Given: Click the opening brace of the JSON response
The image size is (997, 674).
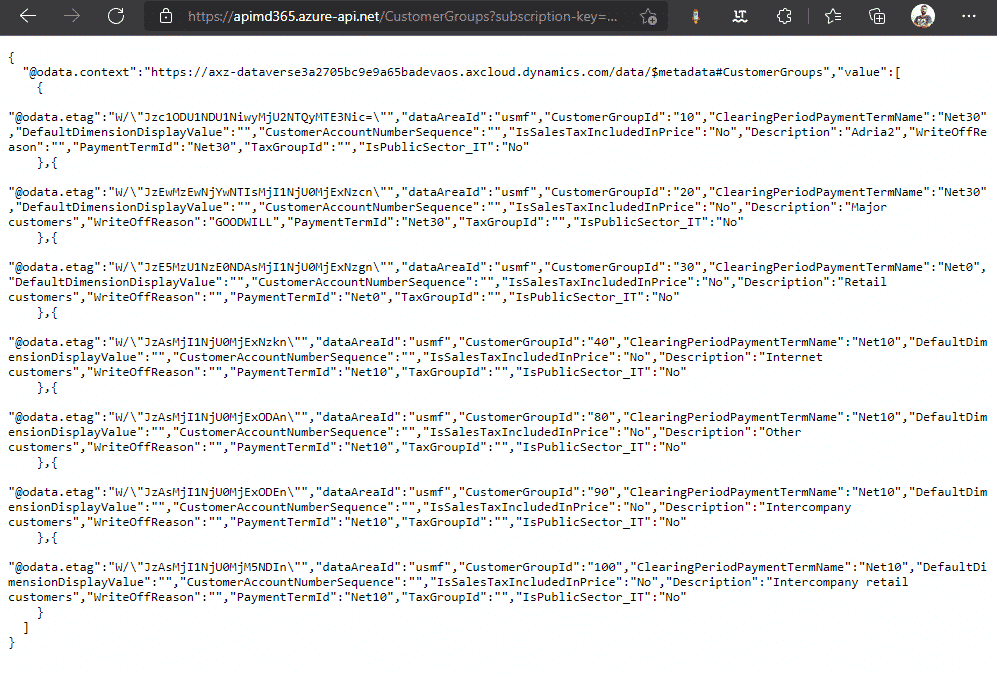Looking at the screenshot, I should tap(11, 57).
